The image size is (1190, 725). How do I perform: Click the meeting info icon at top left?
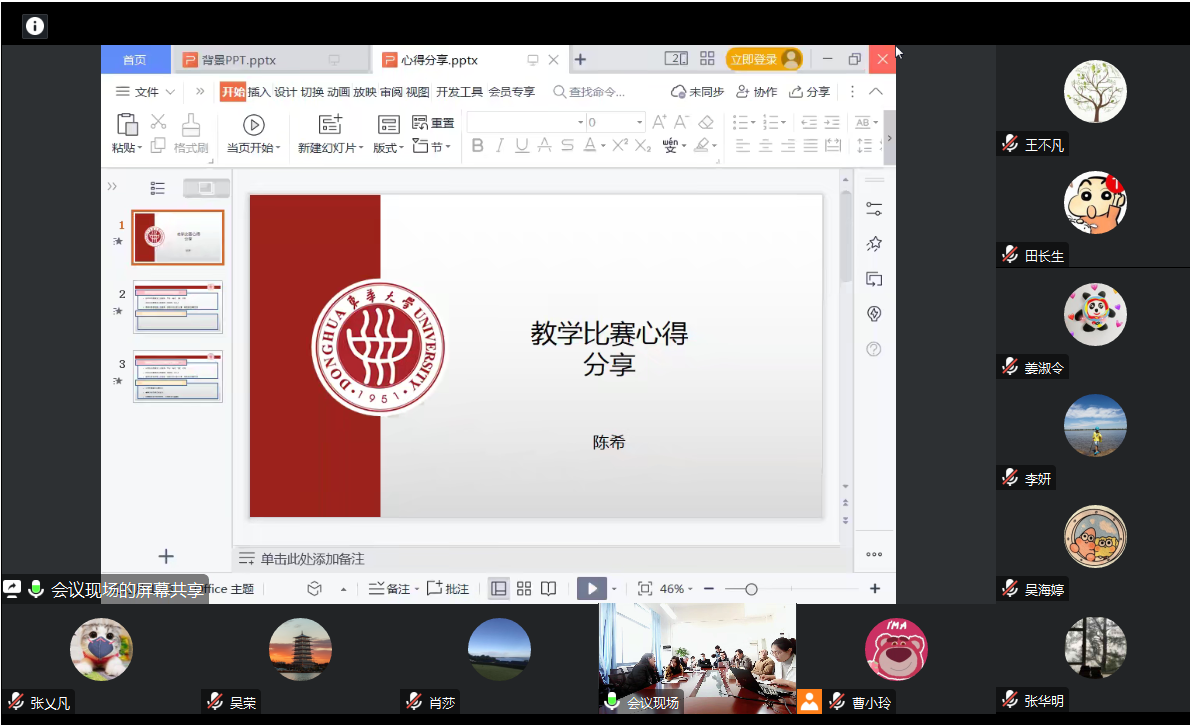(35, 26)
